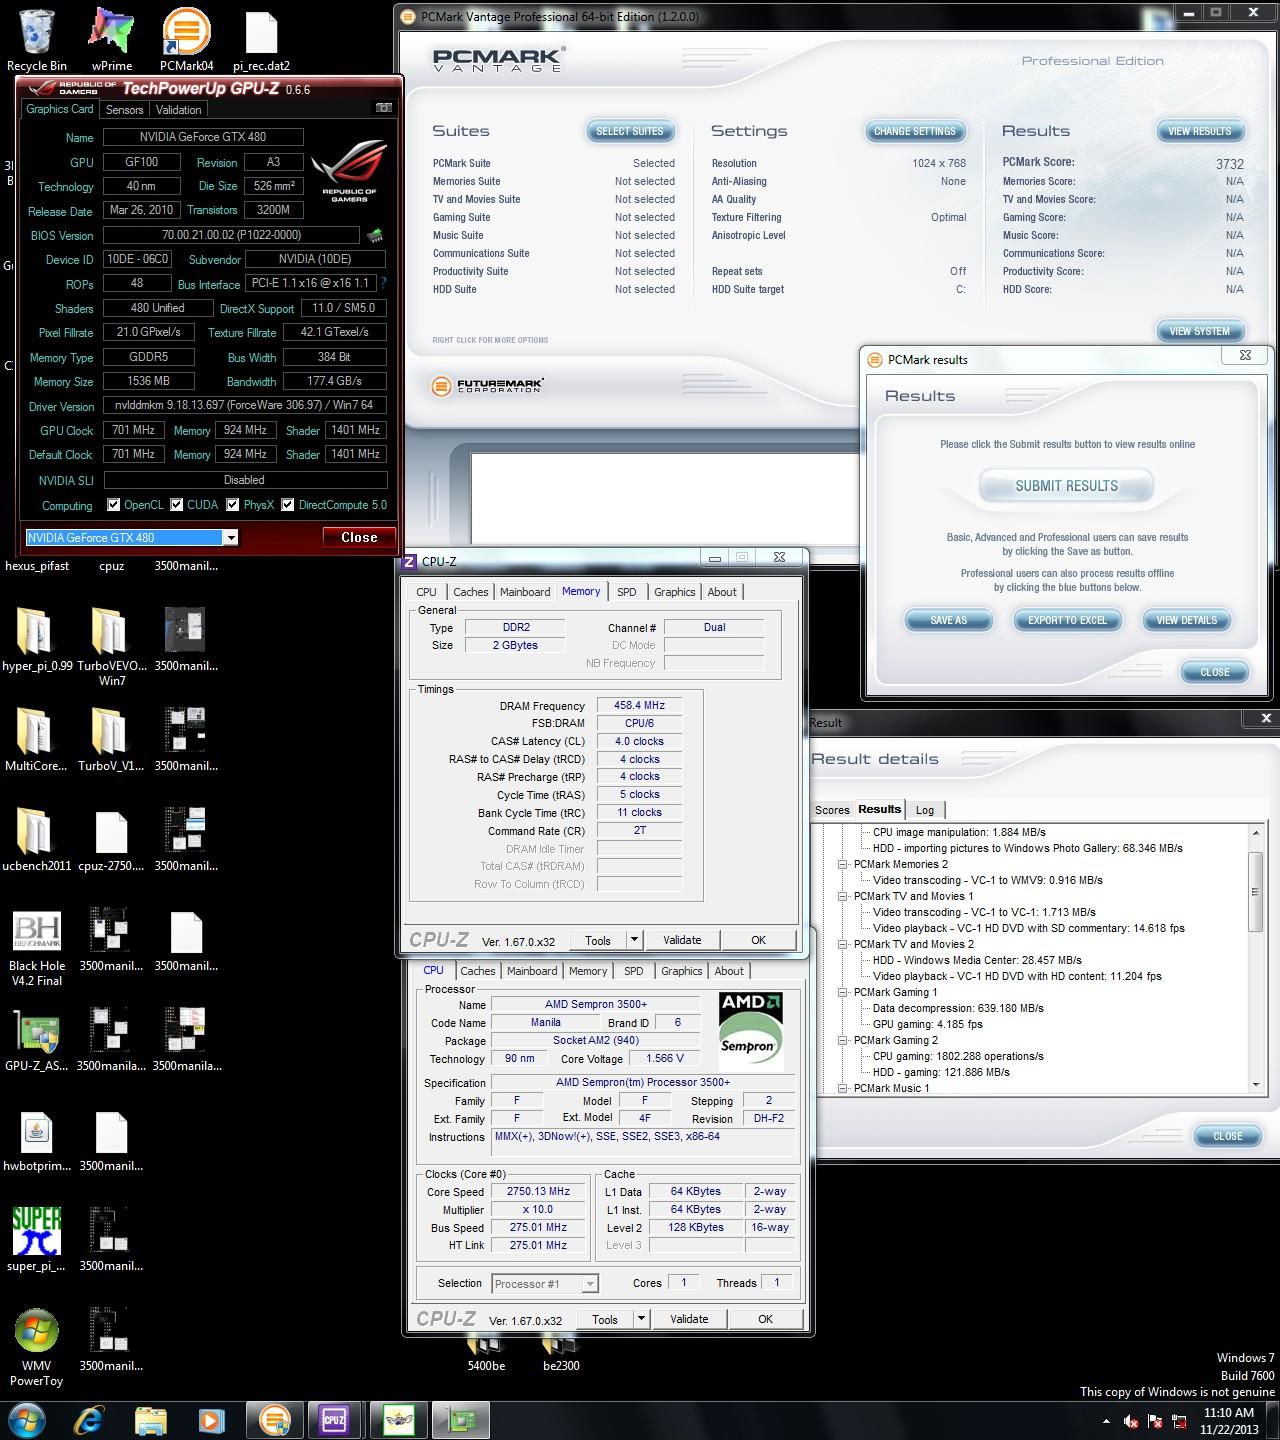Open the Mainboard tab in upper CPU-Z
1280x1440 pixels.
pyautogui.click(x=525, y=592)
